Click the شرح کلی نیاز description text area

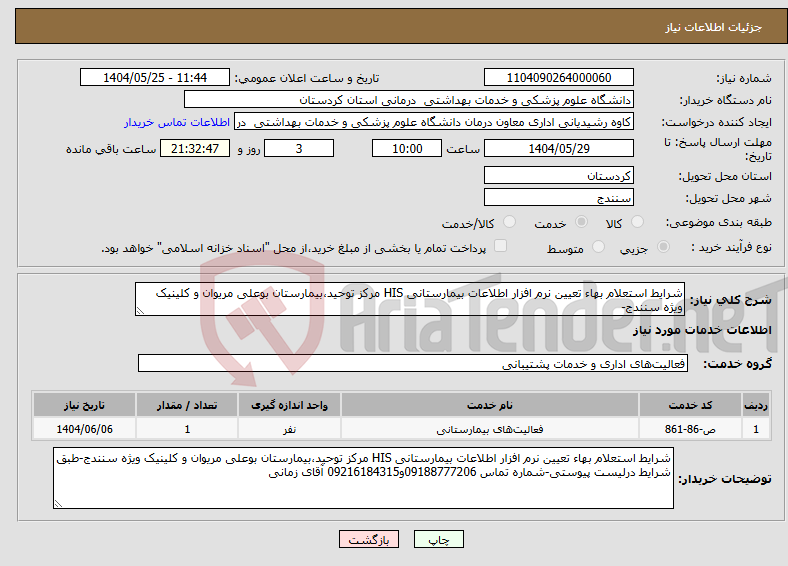(x=410, y=299)
